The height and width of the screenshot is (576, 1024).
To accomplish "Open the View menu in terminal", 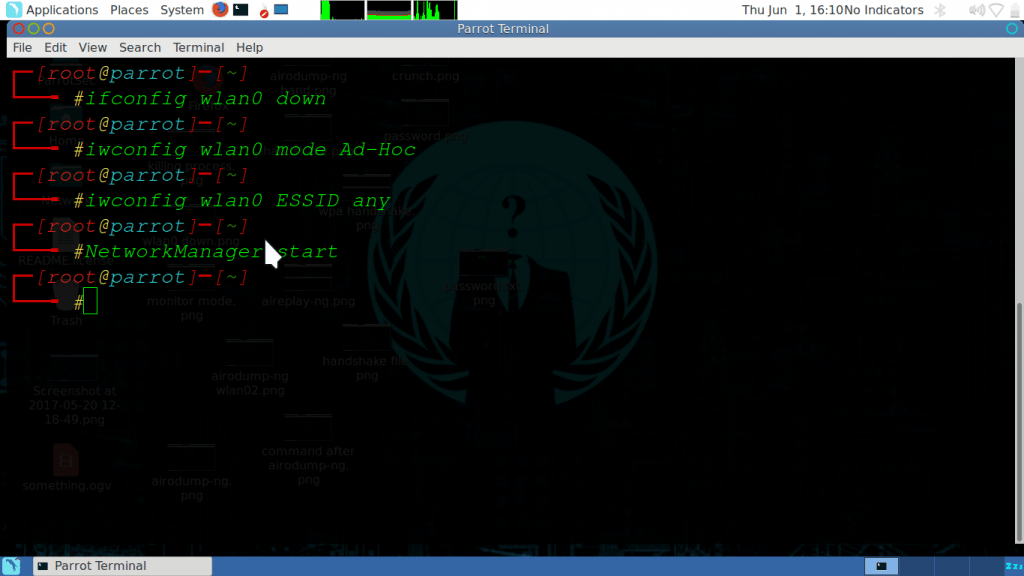I will (93, 47).
